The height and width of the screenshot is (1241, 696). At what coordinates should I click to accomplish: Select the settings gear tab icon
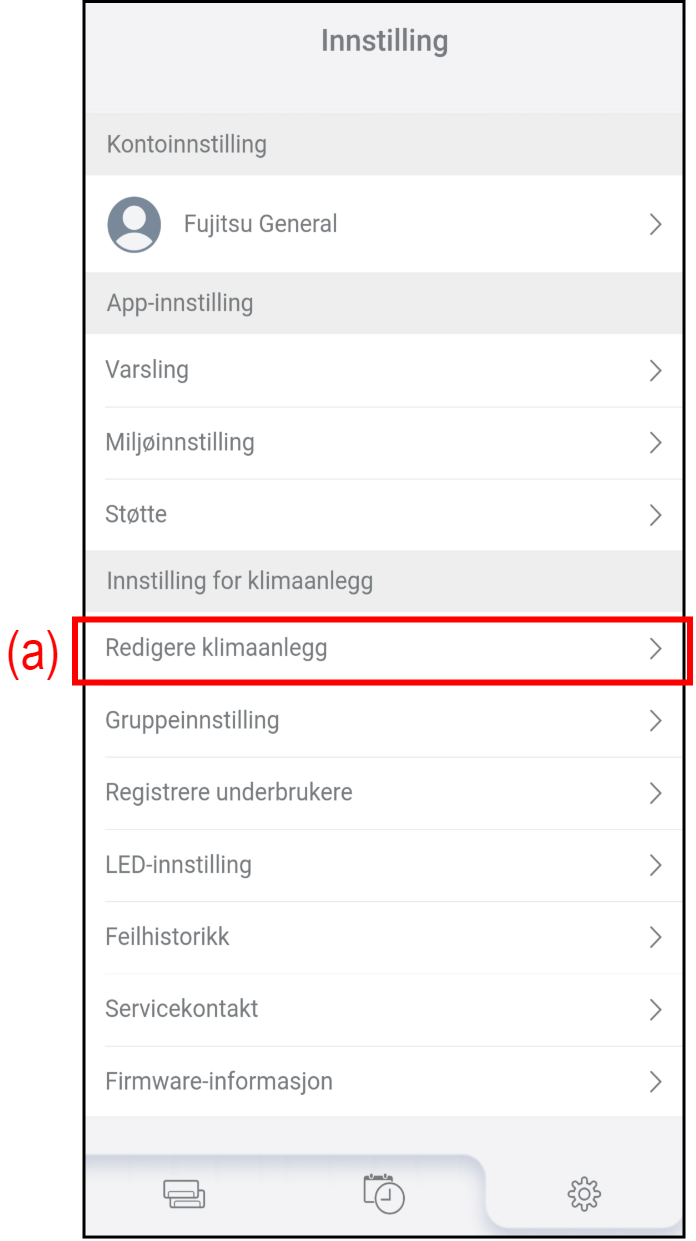pos(584,1193)
